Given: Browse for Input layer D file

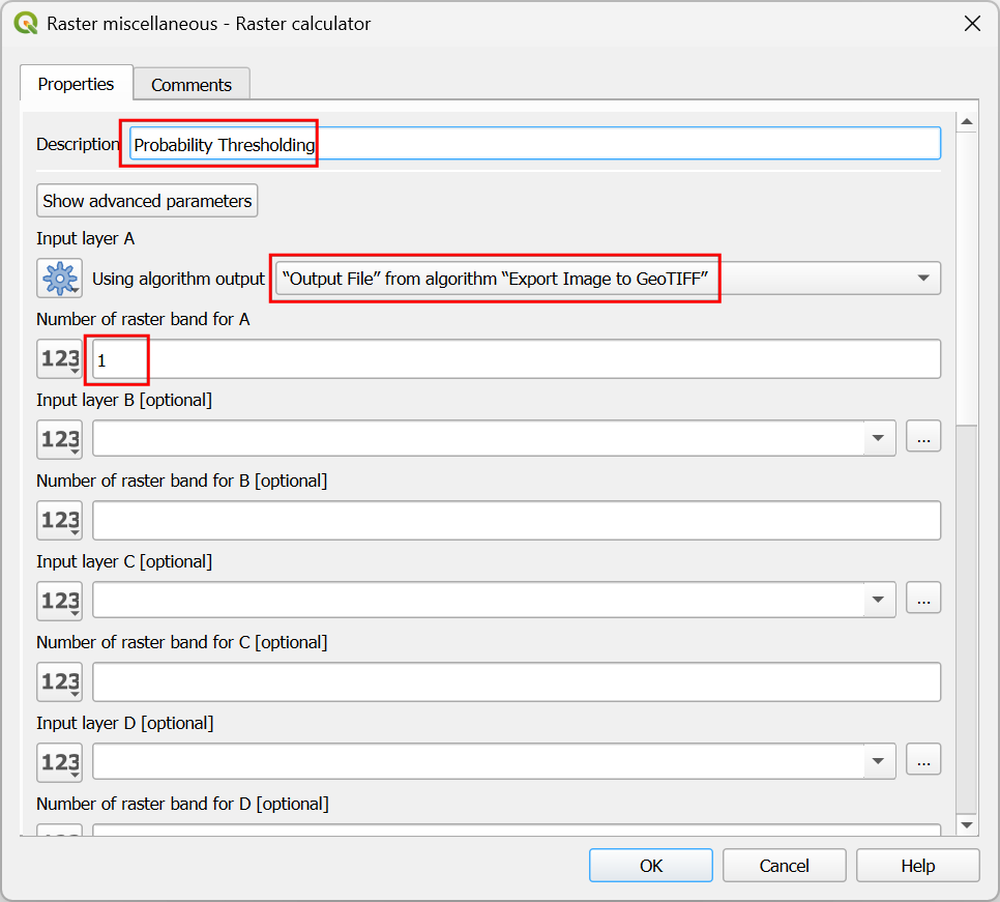Looking at the screenshot, I should tap(923, 760).
